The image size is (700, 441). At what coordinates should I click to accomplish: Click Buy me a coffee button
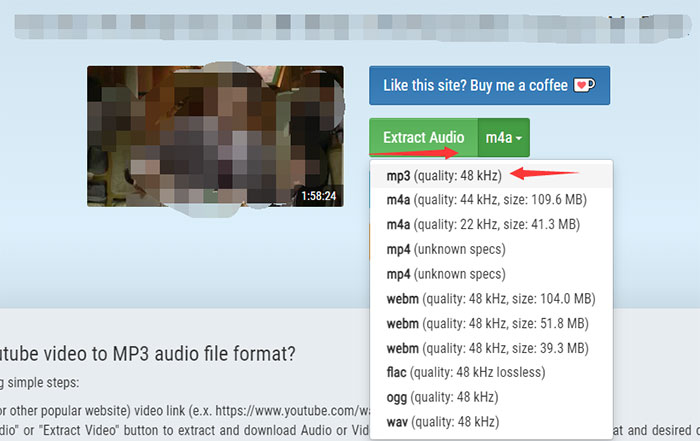489,85
